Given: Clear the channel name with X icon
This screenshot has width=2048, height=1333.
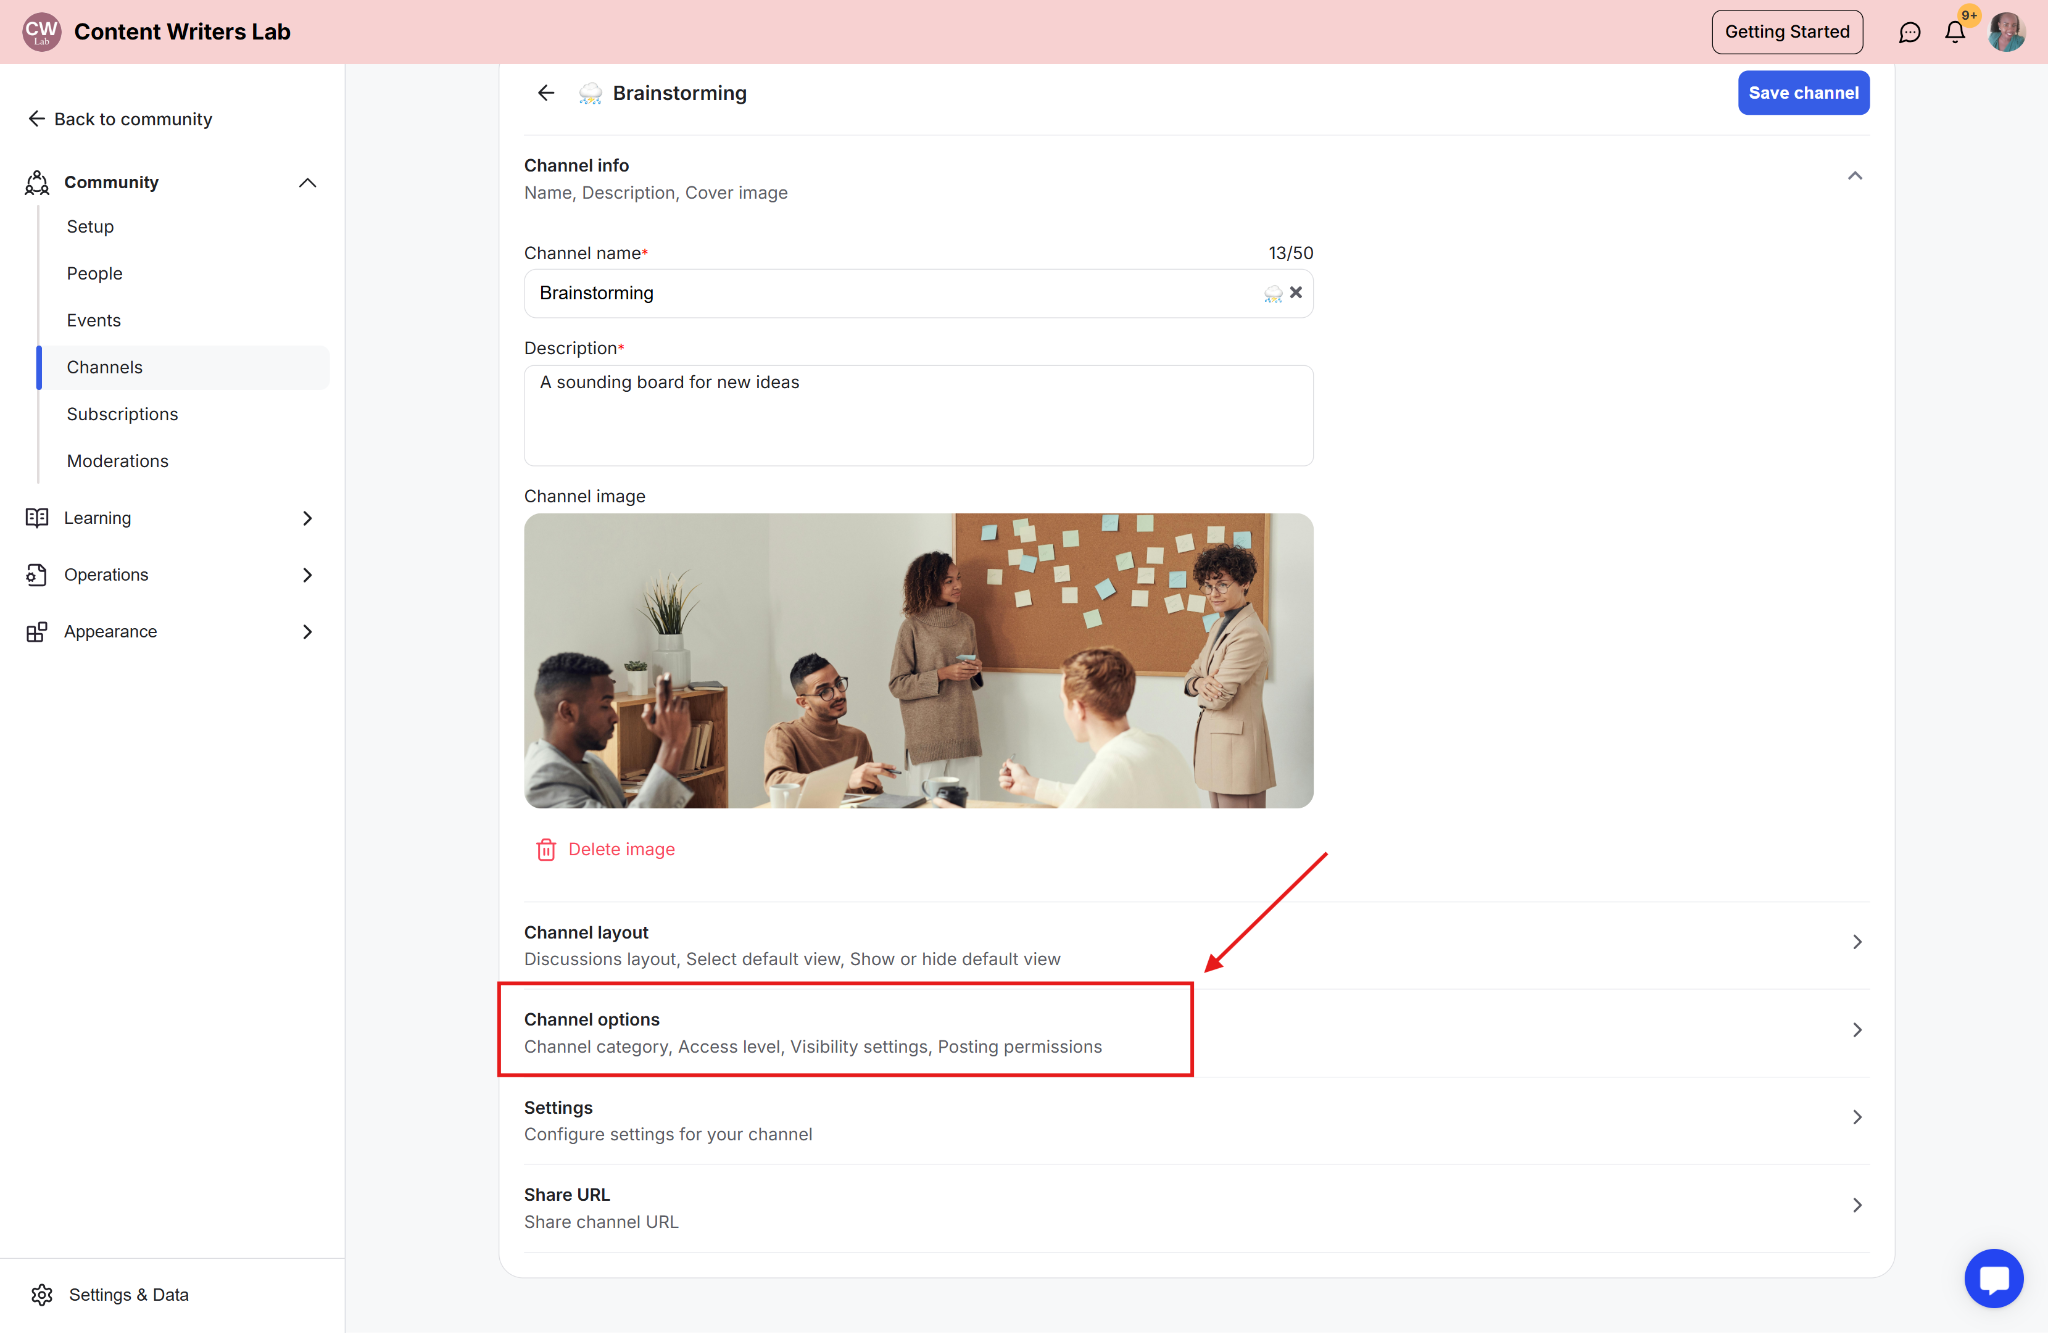Looking at the screenshot, I should 1296,293.
